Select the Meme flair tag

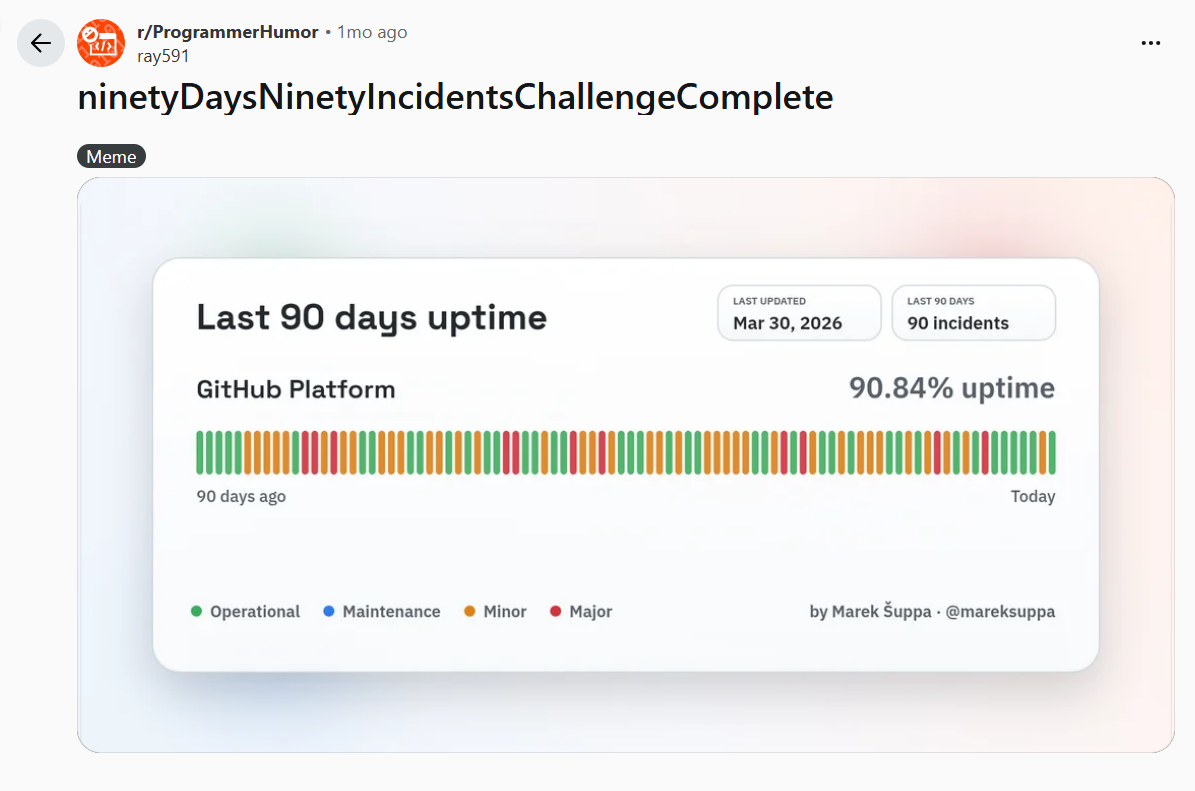111,156
